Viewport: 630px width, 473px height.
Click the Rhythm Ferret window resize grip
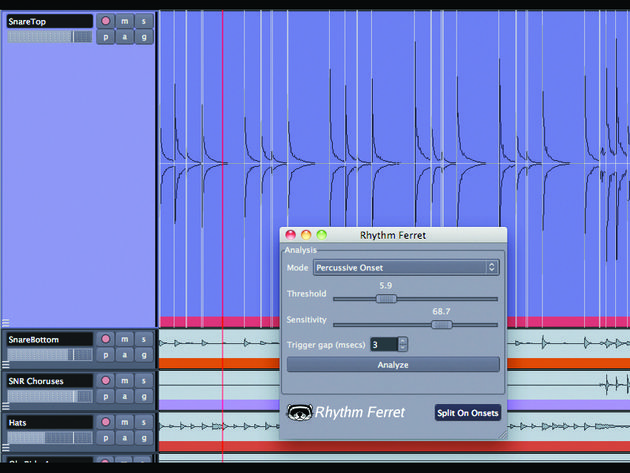[503, 435]
